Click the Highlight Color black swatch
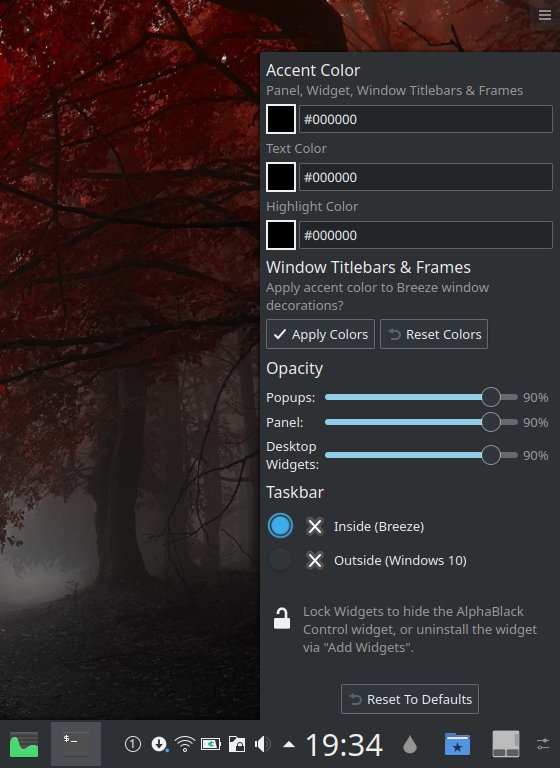The image size is (560, 768). point(281,235)
